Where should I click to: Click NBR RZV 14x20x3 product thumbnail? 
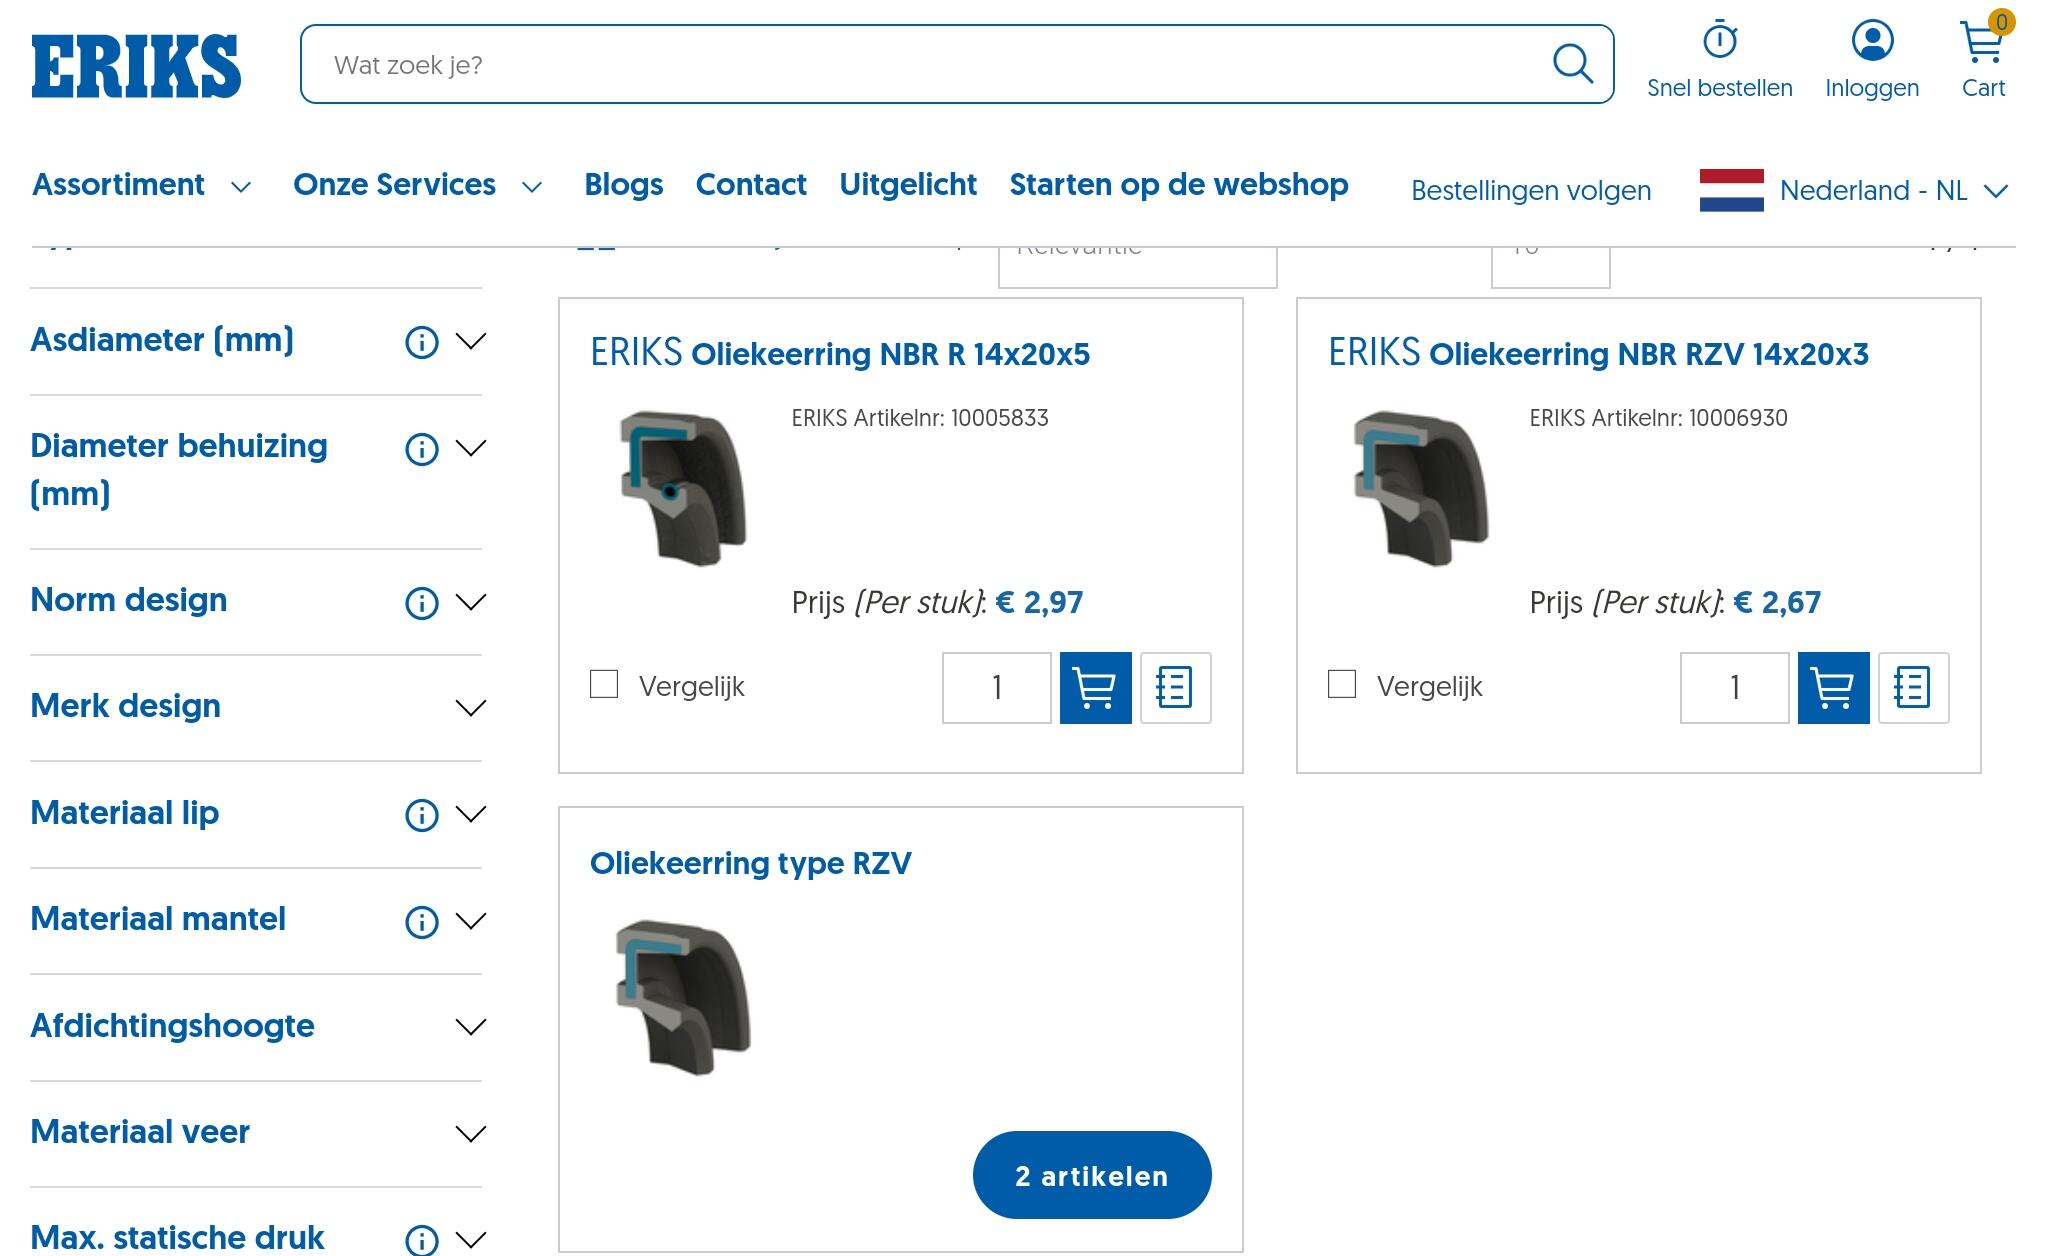point(1422,488)
